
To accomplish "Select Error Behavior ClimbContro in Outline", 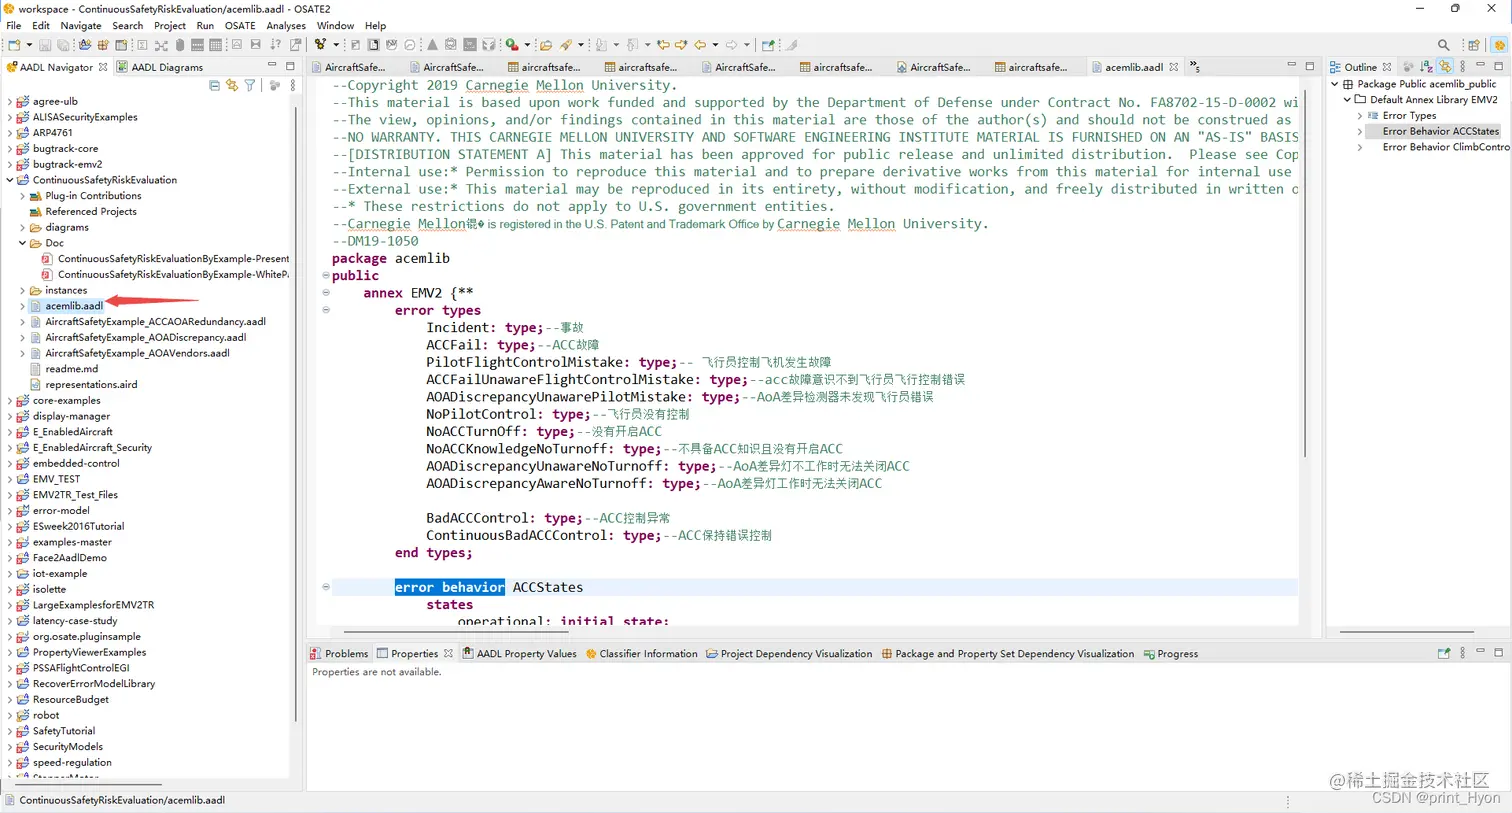I will (1446, 147).
